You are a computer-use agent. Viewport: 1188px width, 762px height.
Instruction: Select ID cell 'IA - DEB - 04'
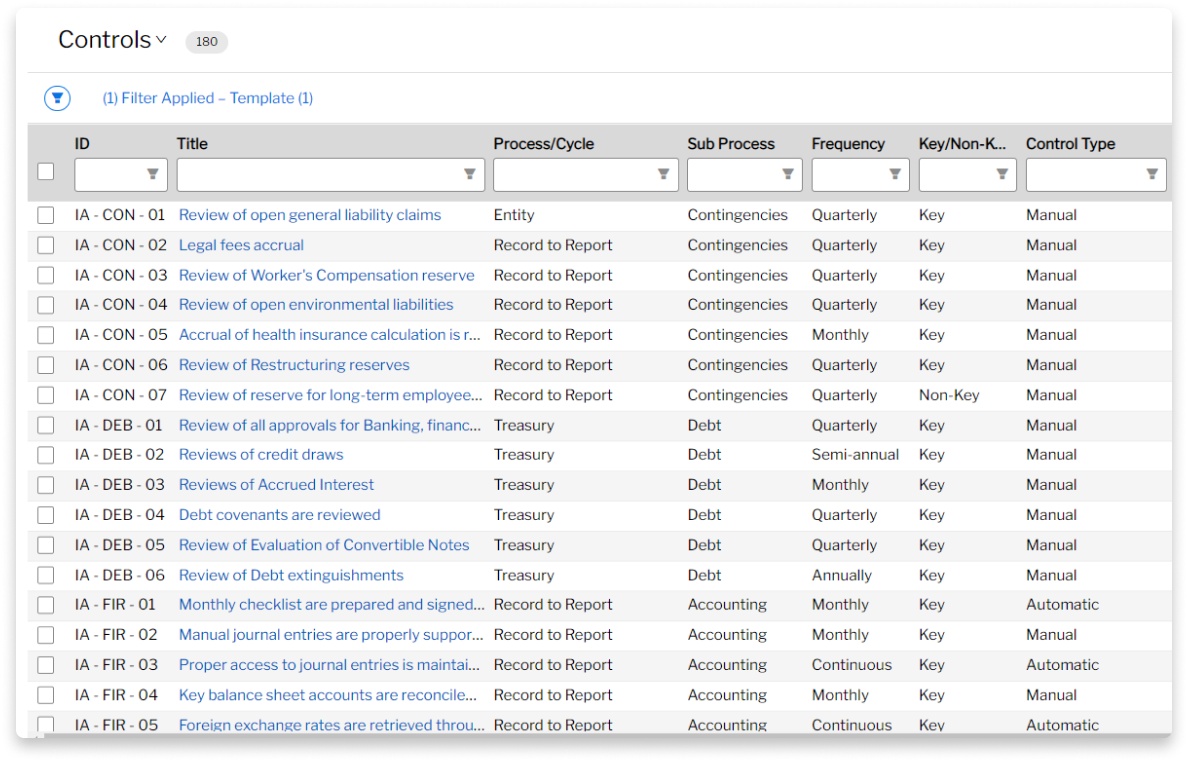120,515
